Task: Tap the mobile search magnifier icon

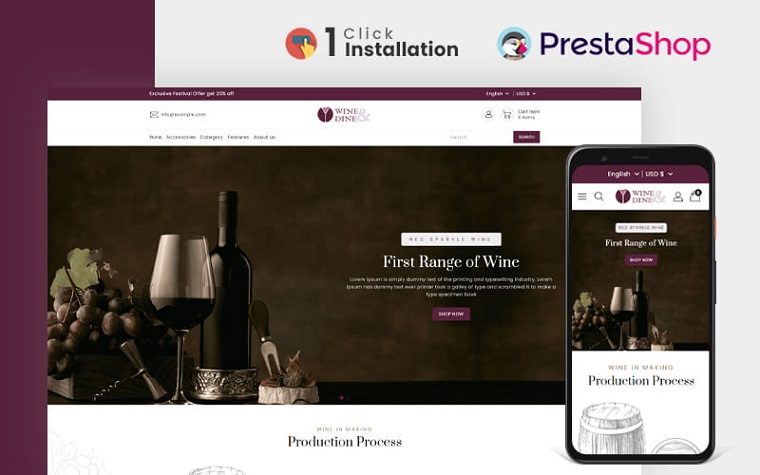Action: click(x=599, y=196)
